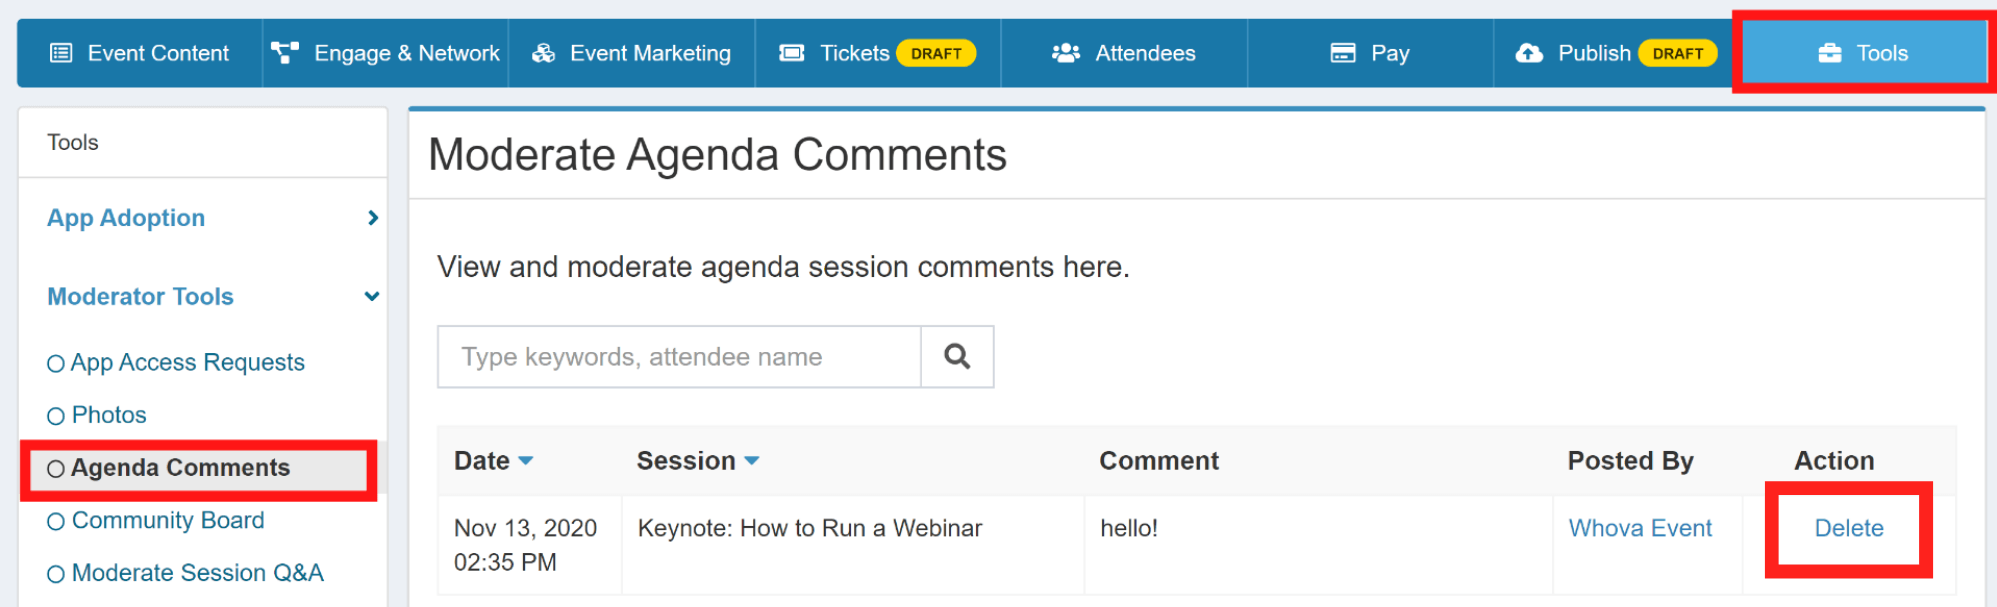Focus the keywords search input field

click(x=679, y=357)
